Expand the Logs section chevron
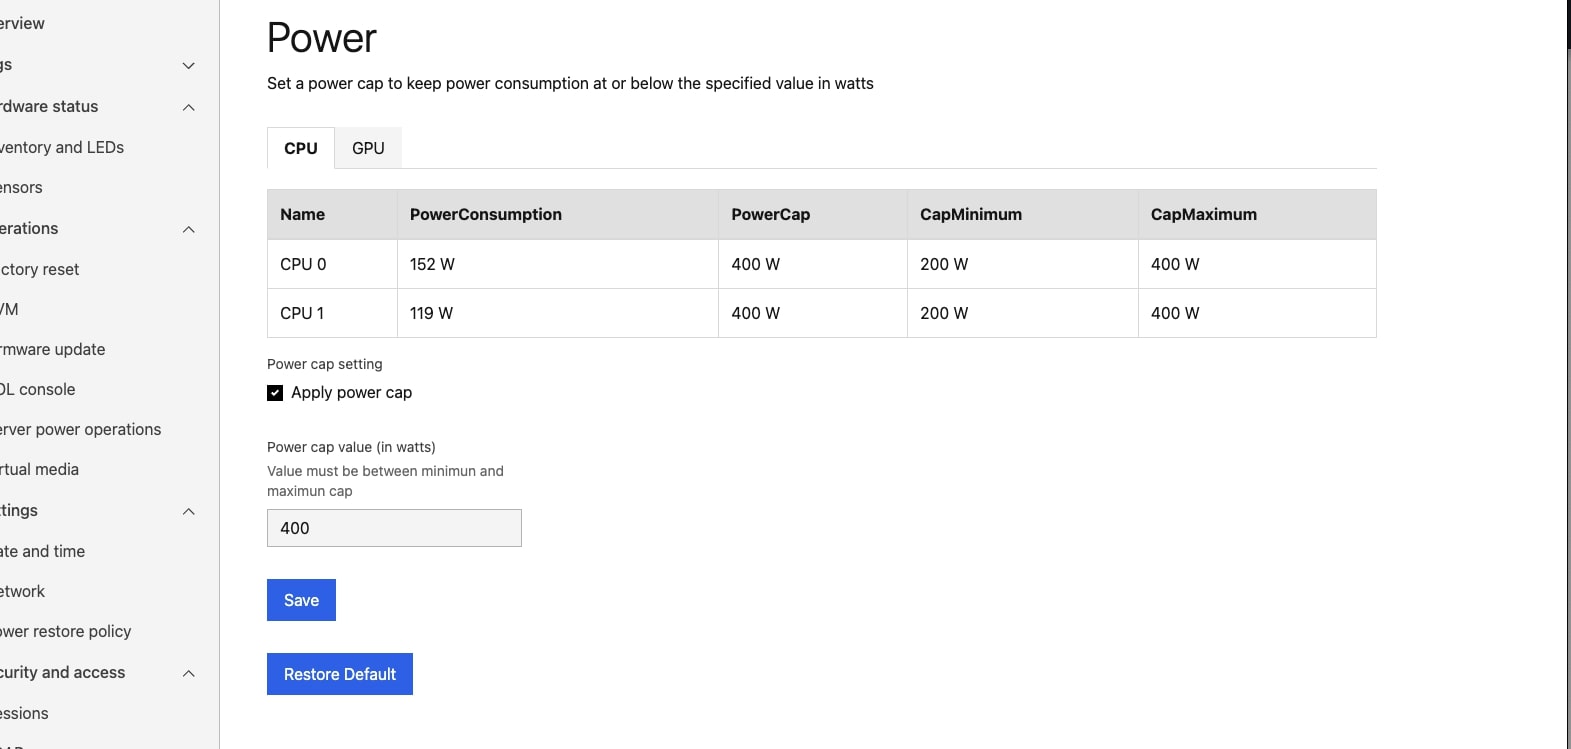The width and height of the screenshot is (1571, 749). (x=189, y=66)
